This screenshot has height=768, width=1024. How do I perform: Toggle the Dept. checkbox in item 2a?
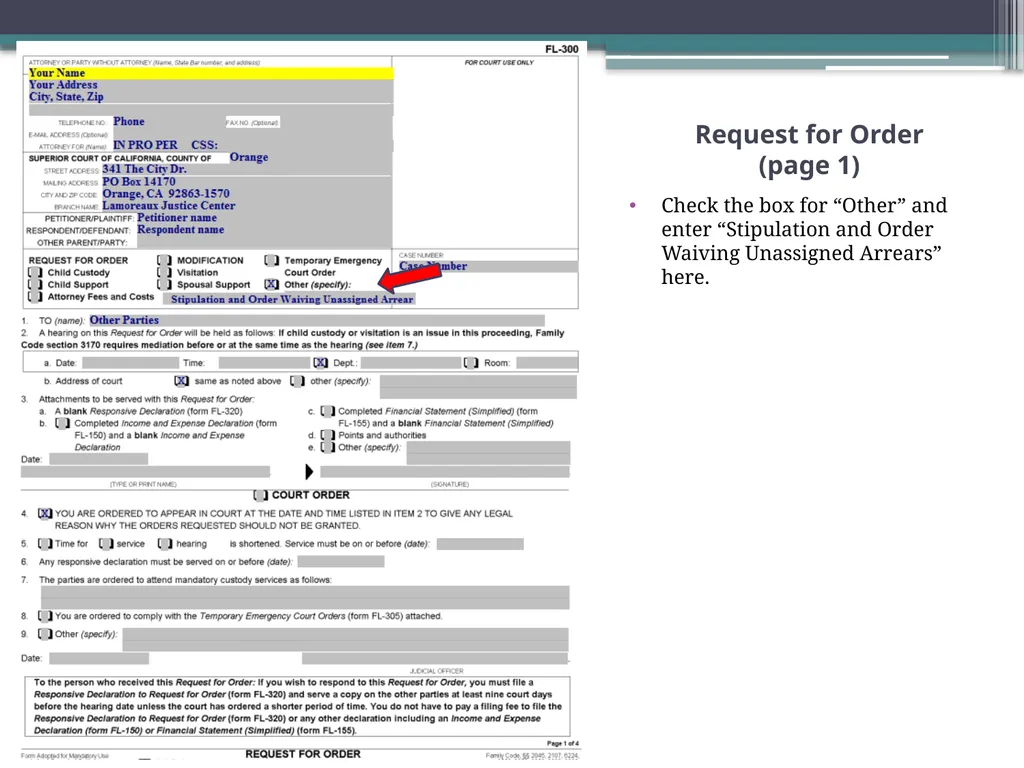pos(321,362)
